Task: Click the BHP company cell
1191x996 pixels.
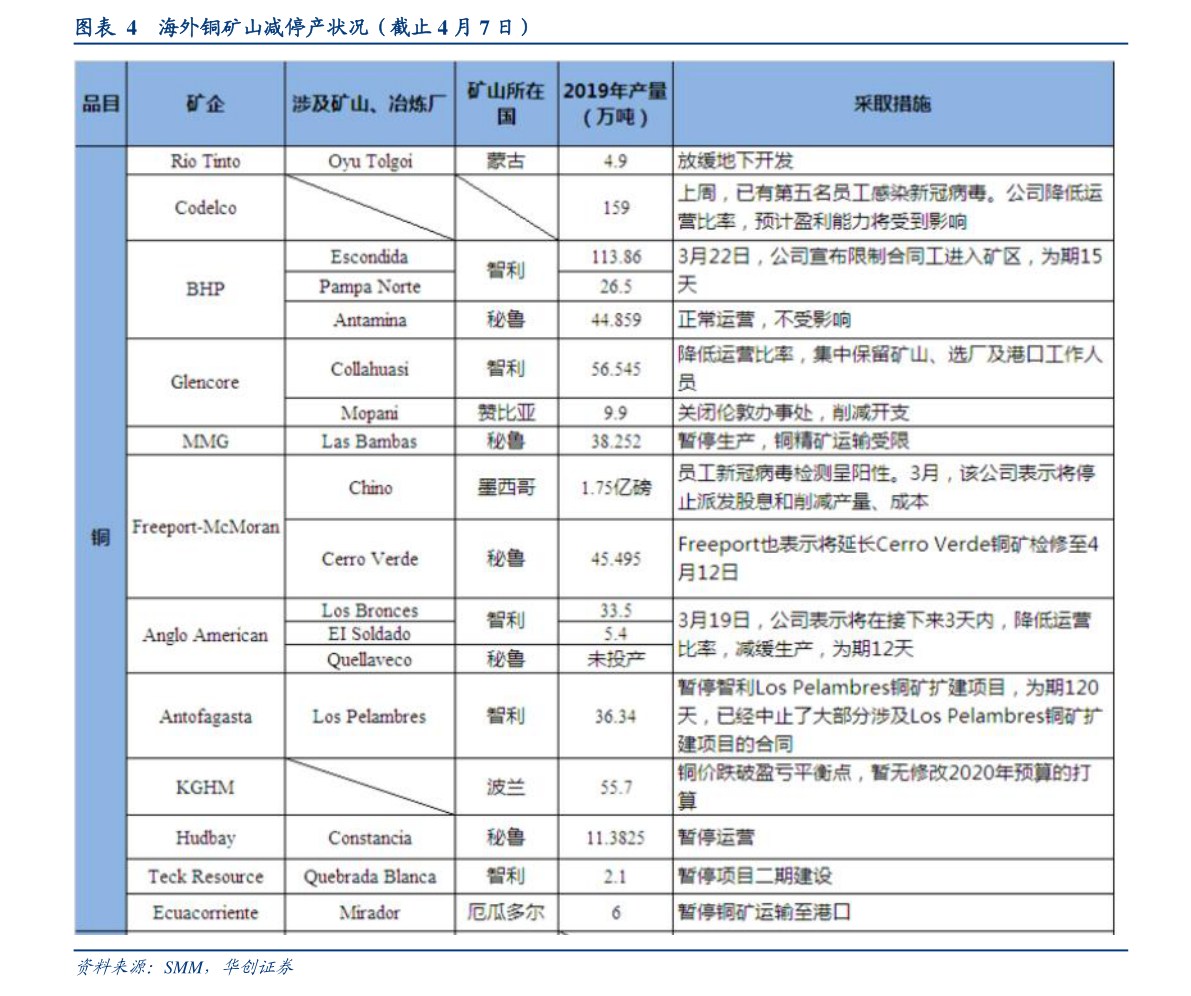Action: (206, 289)
